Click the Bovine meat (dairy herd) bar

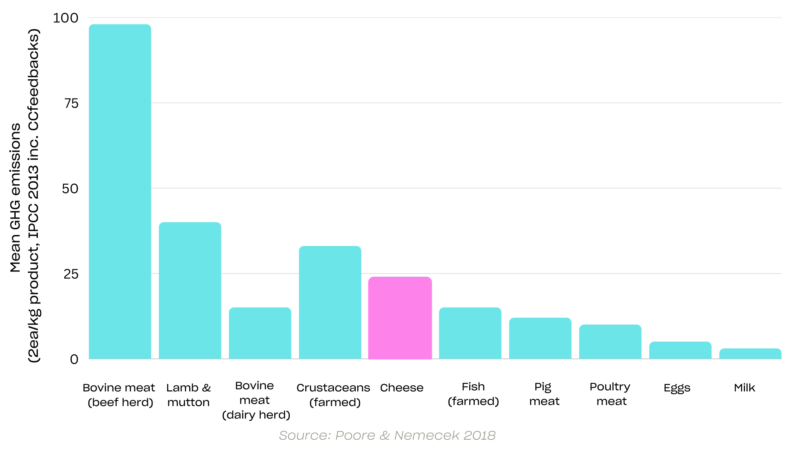260,333
